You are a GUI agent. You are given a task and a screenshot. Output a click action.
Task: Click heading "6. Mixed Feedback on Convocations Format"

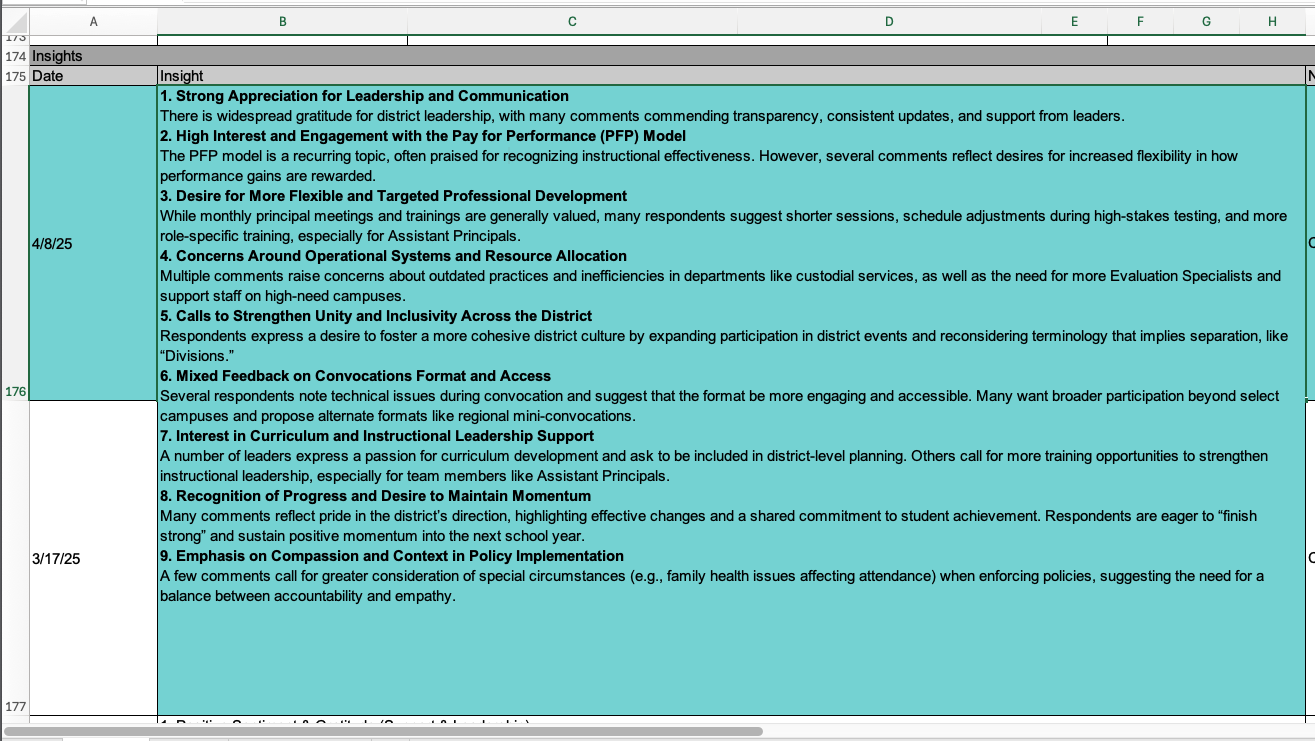click(x=355, y=376)
